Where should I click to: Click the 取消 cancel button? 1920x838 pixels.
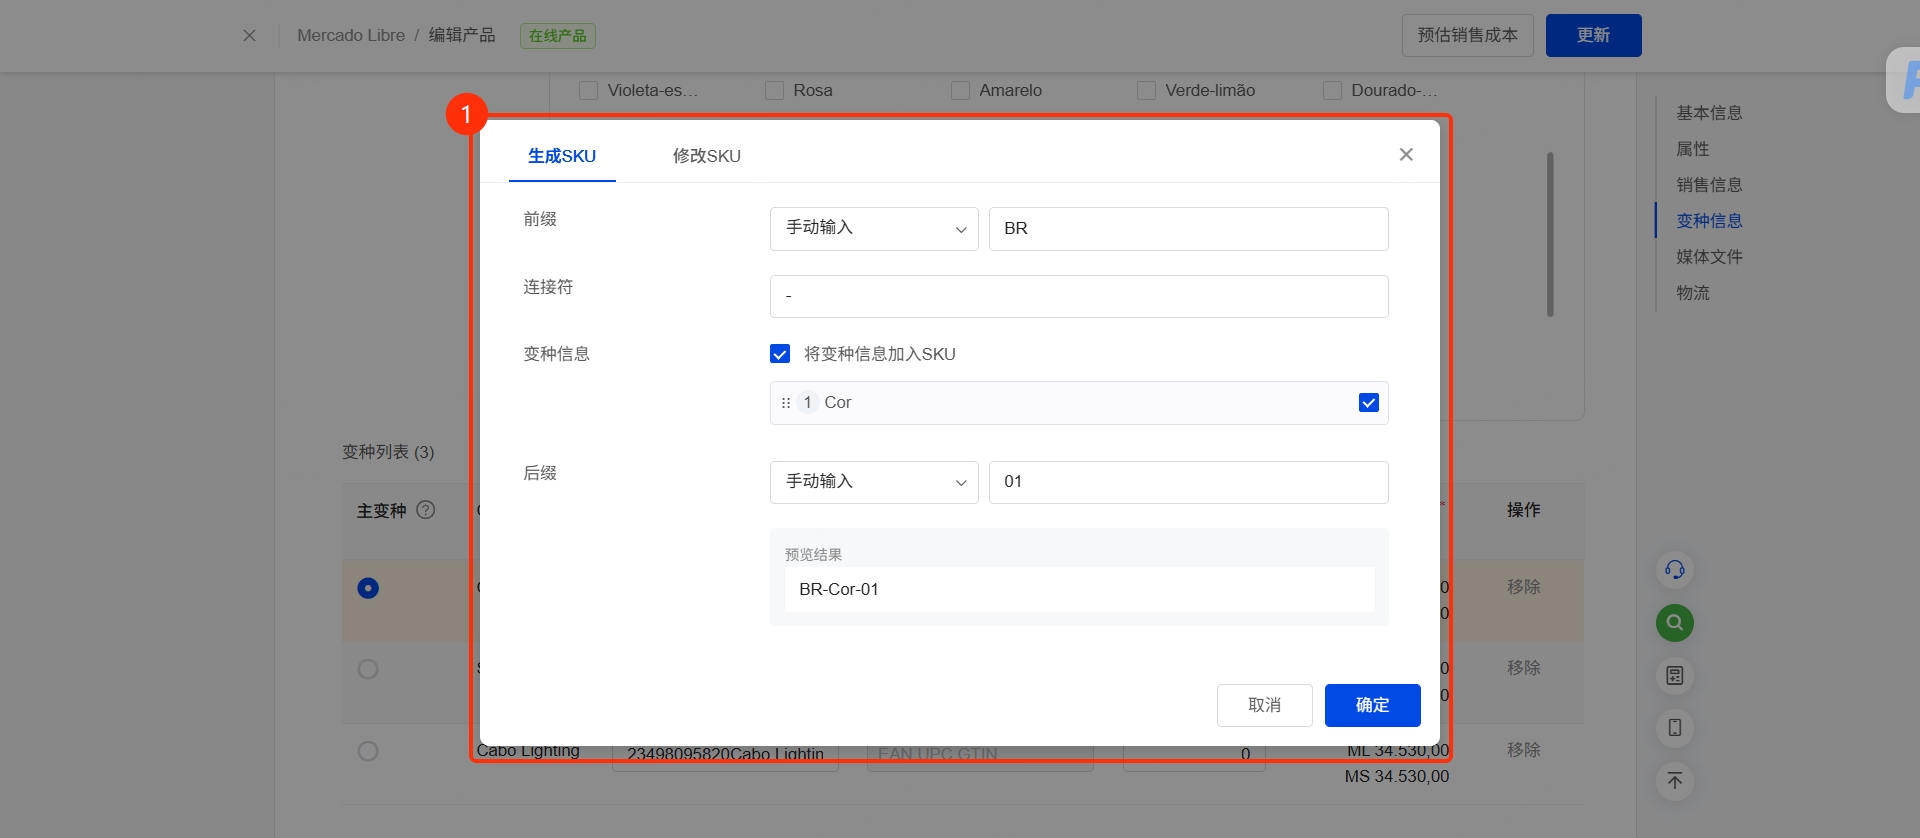tap(1265, 705)
